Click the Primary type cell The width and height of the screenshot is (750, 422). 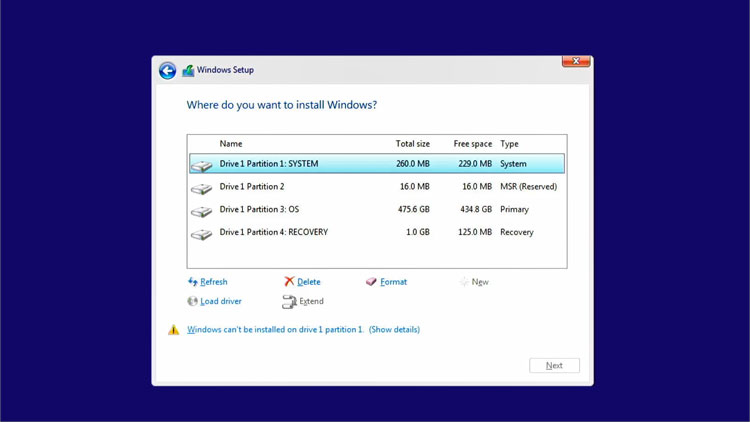[514, 209]
